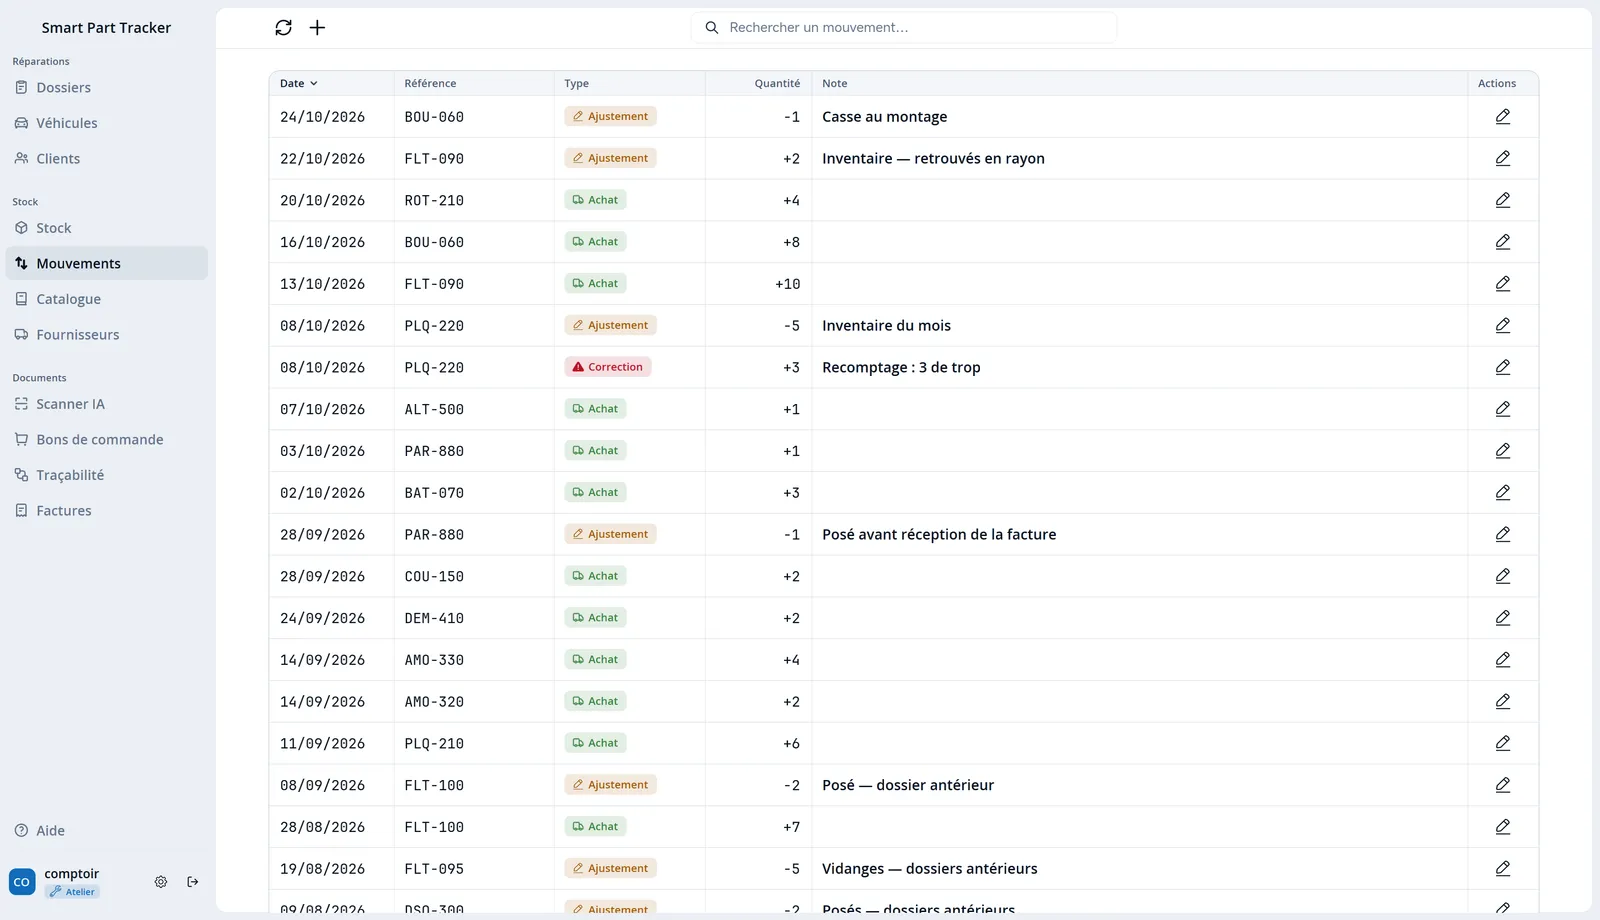Navigate to Stock in sidebar
This screenshot has width=1600, height=920.
[x=107, y=228]
